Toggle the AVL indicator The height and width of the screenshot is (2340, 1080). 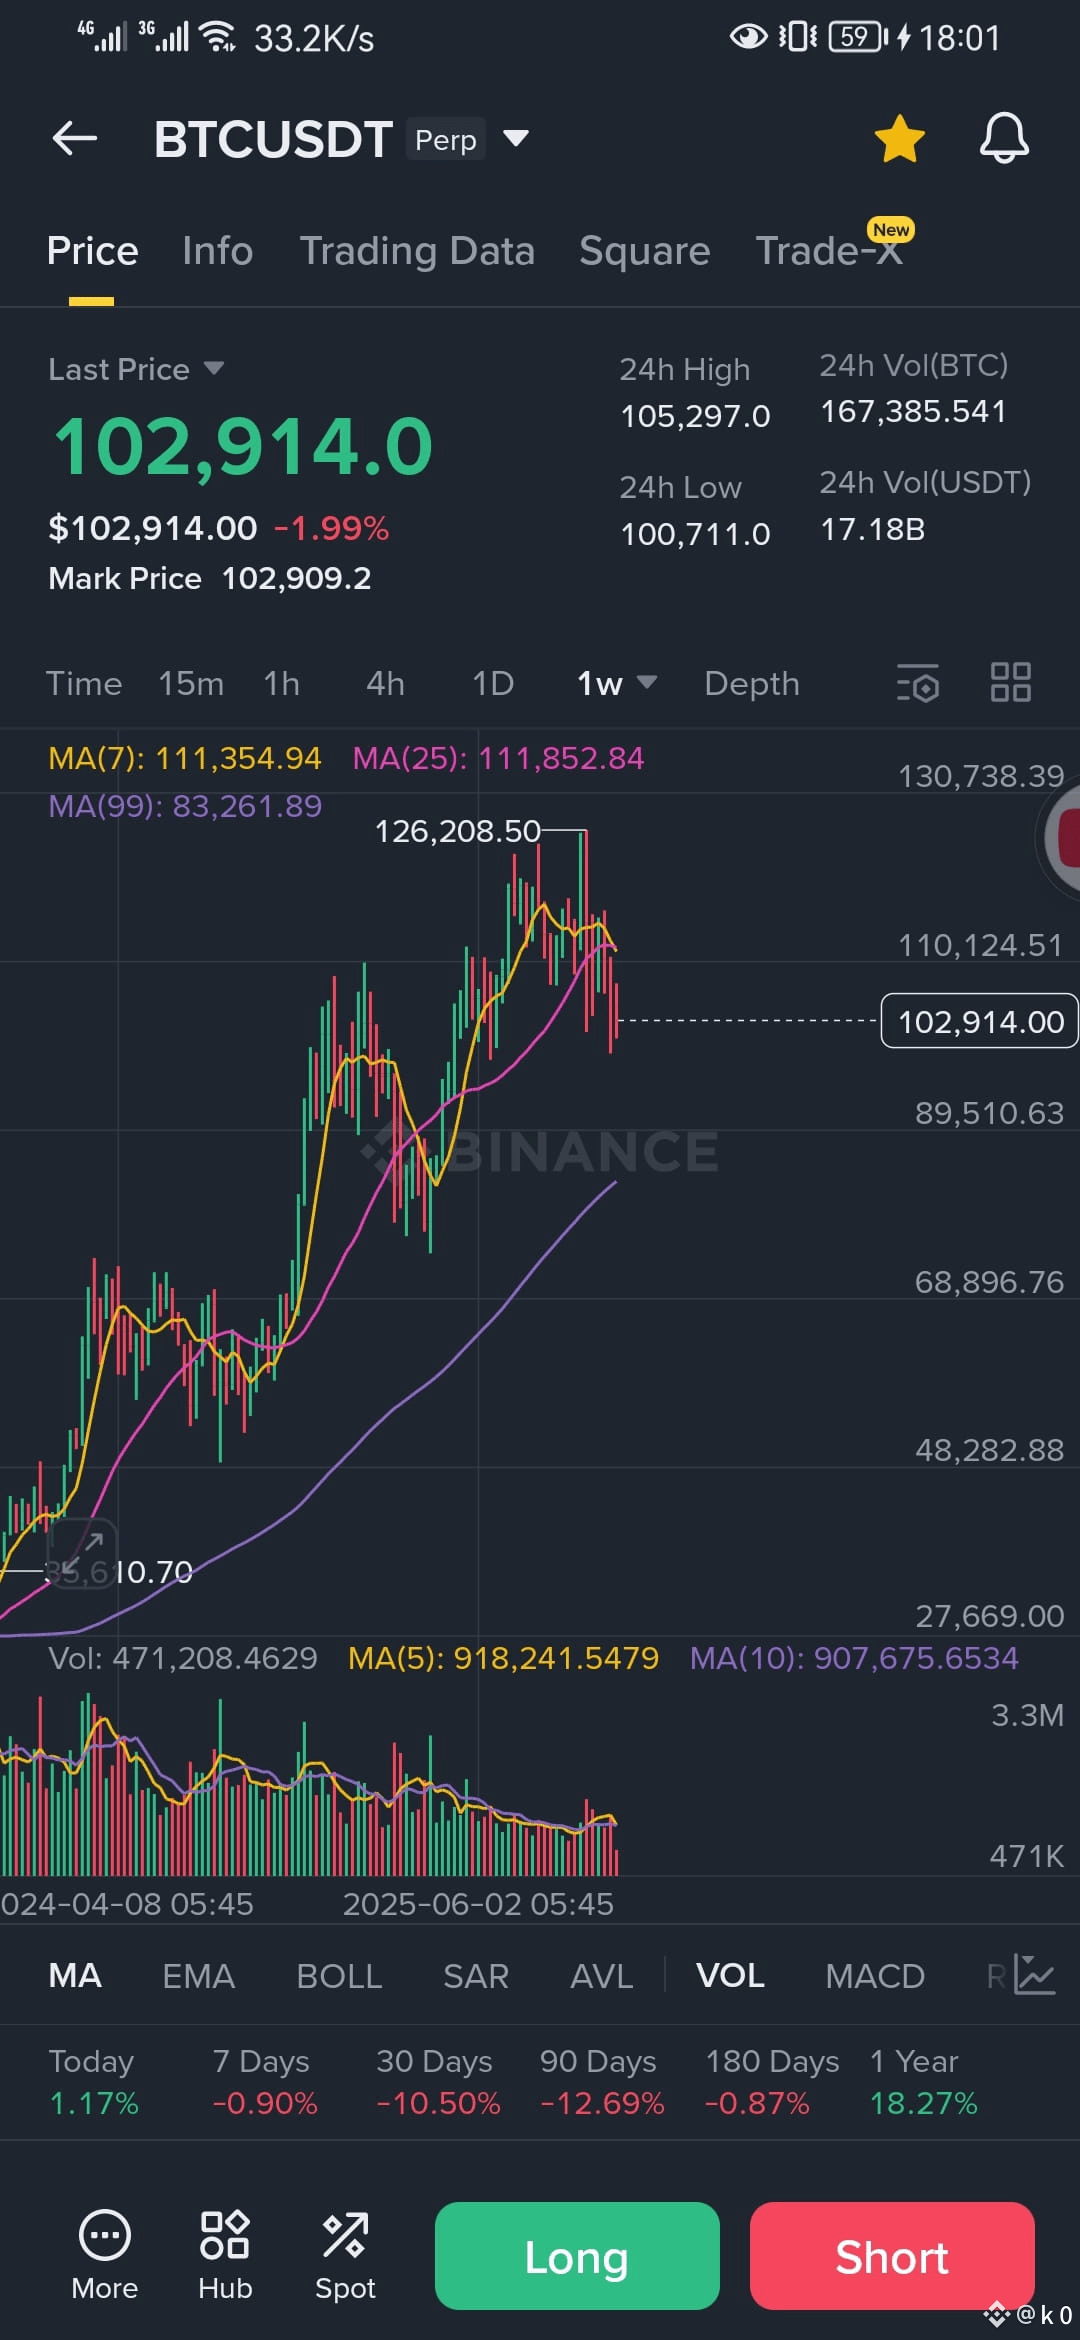pos(602,1976)
